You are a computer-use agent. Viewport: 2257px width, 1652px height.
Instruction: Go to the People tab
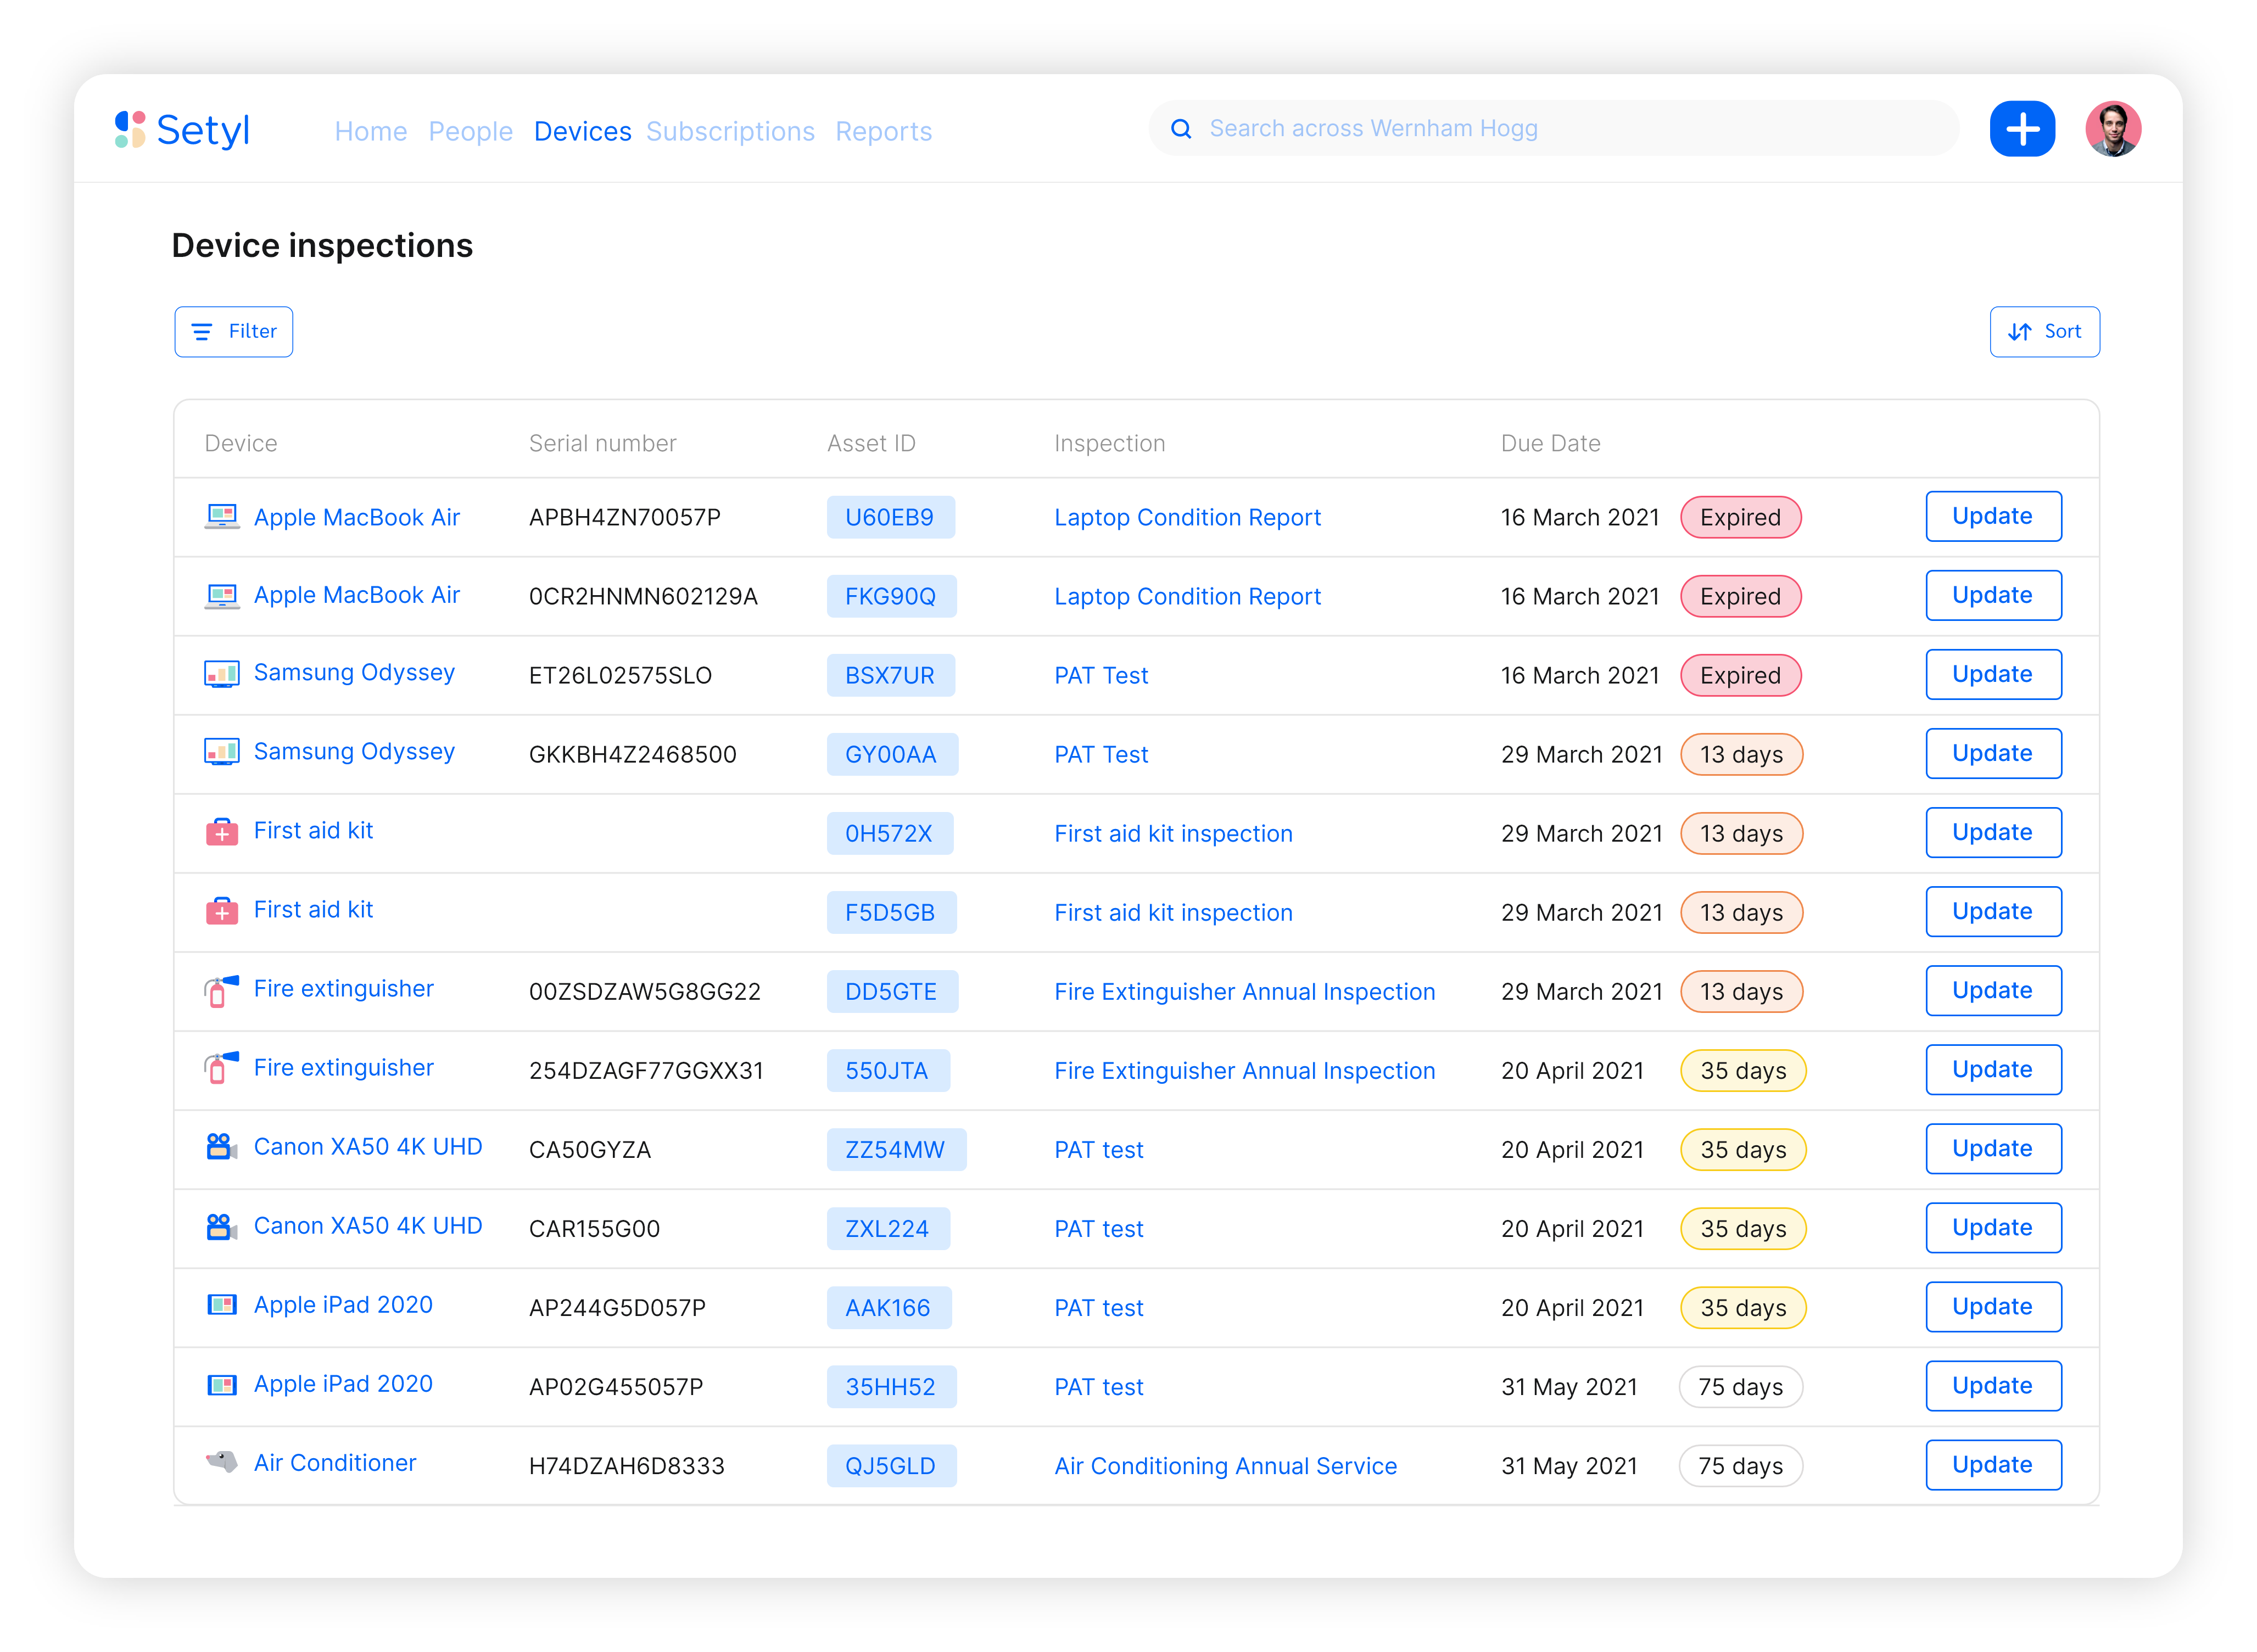(x=470, y=132)
